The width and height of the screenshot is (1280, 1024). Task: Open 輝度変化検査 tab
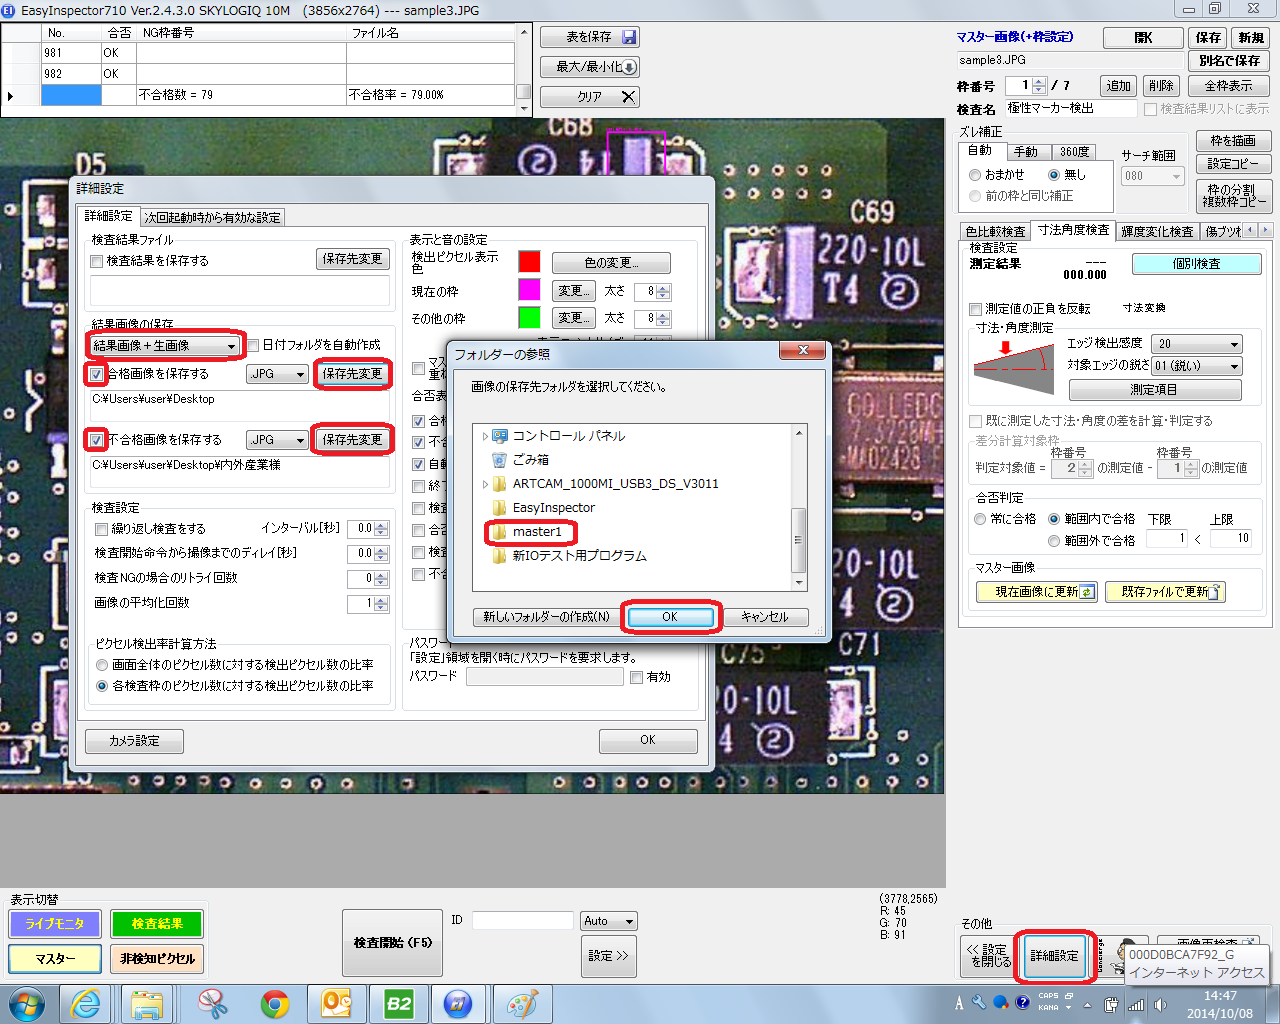point(1157,231)
